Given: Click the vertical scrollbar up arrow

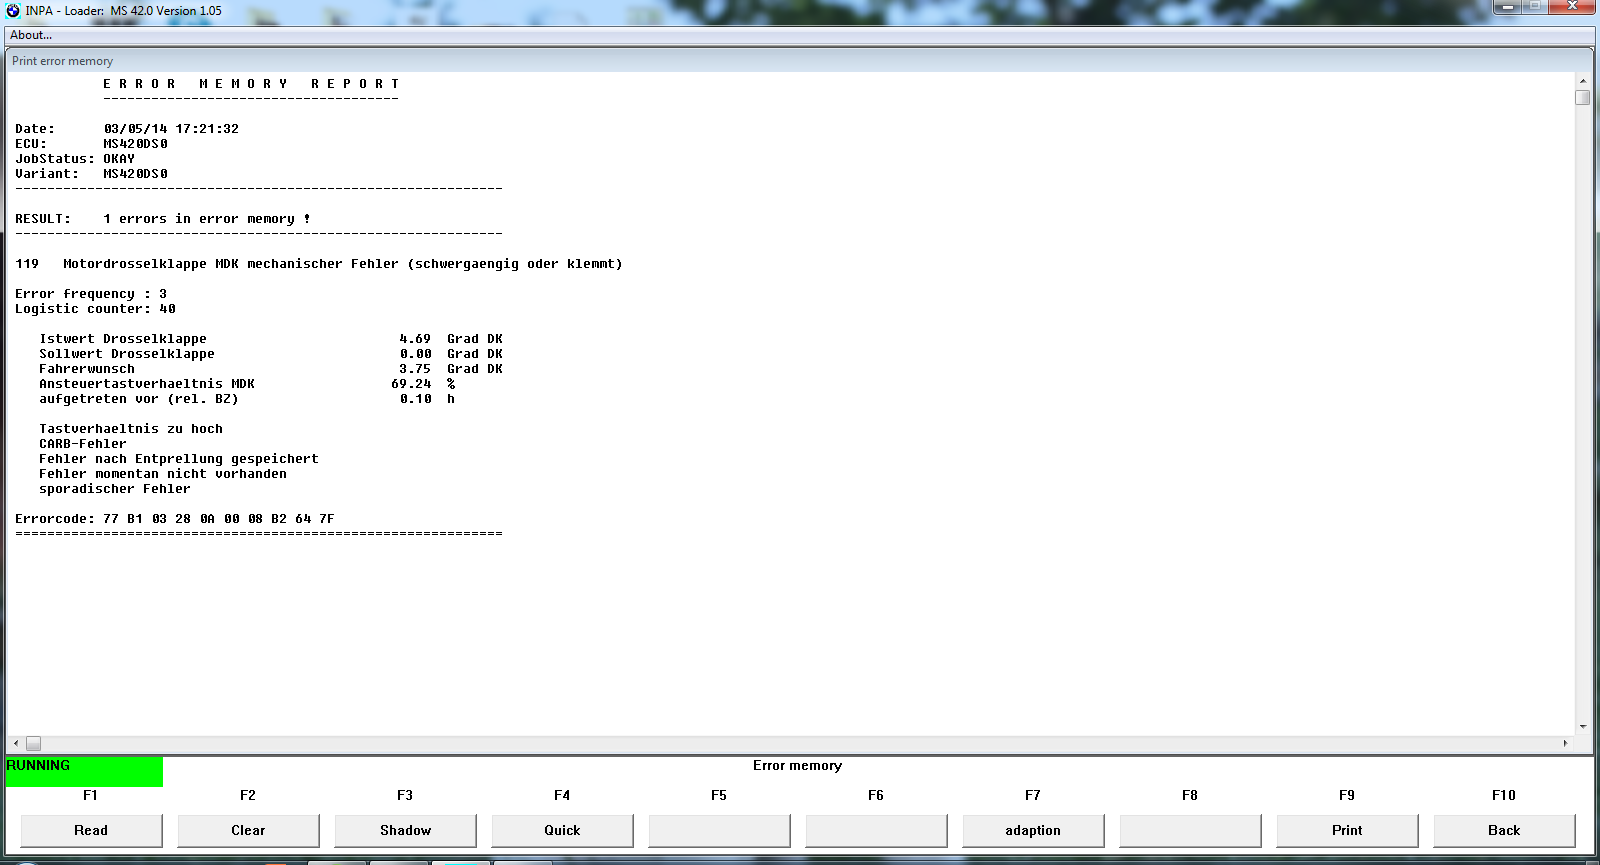Looking at the screenshot, I should pos(1582,81).
